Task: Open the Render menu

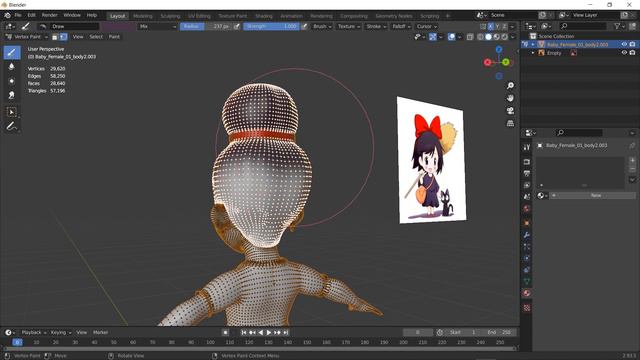Action: click(x=50, y=15)
